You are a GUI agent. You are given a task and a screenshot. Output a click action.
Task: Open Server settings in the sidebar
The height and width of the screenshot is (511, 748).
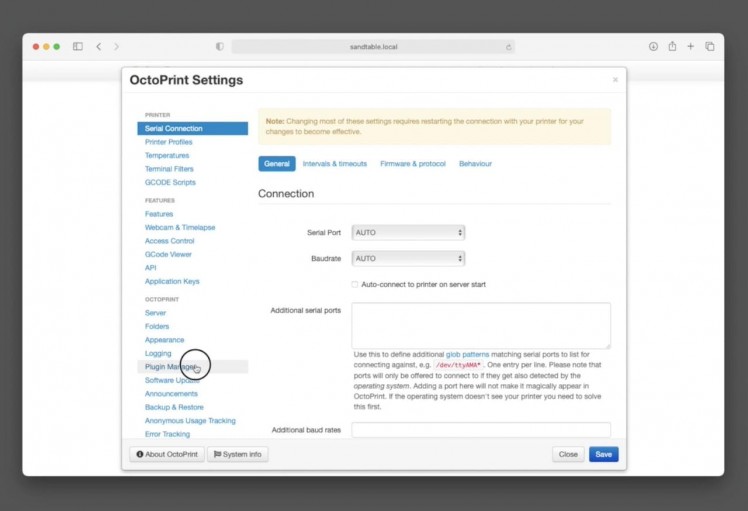[155, 313]
